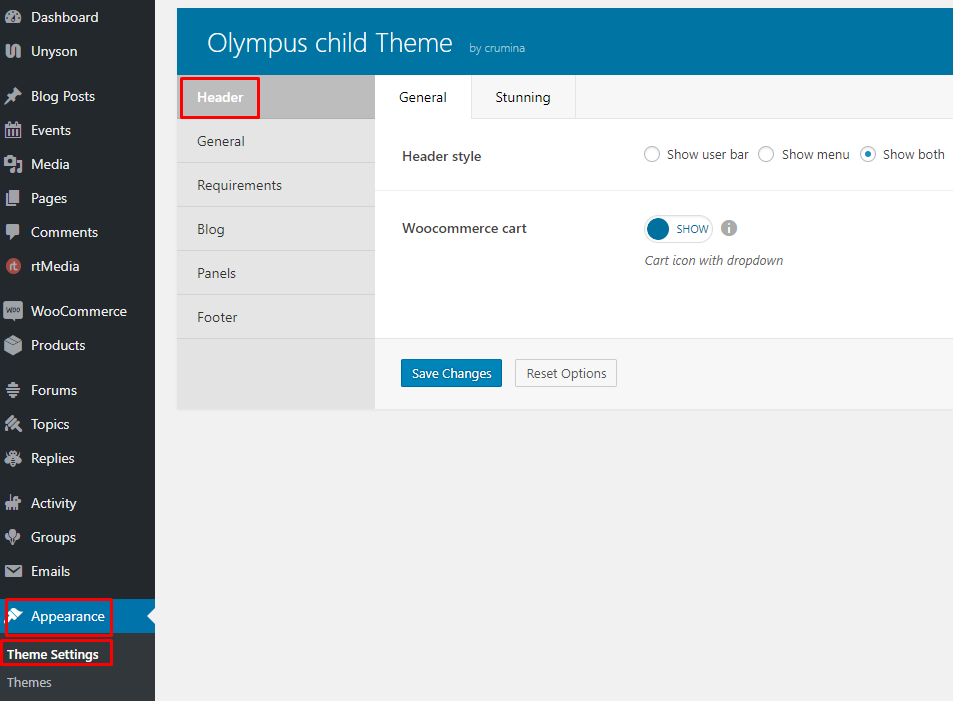
Task: Select the Show both radio option
Action: [x=868, y=154]
